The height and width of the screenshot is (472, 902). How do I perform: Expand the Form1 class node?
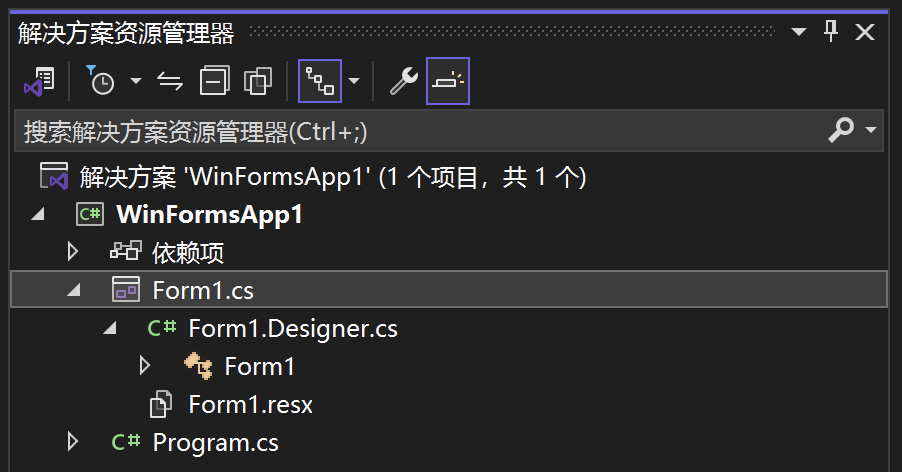click(144, 366)
